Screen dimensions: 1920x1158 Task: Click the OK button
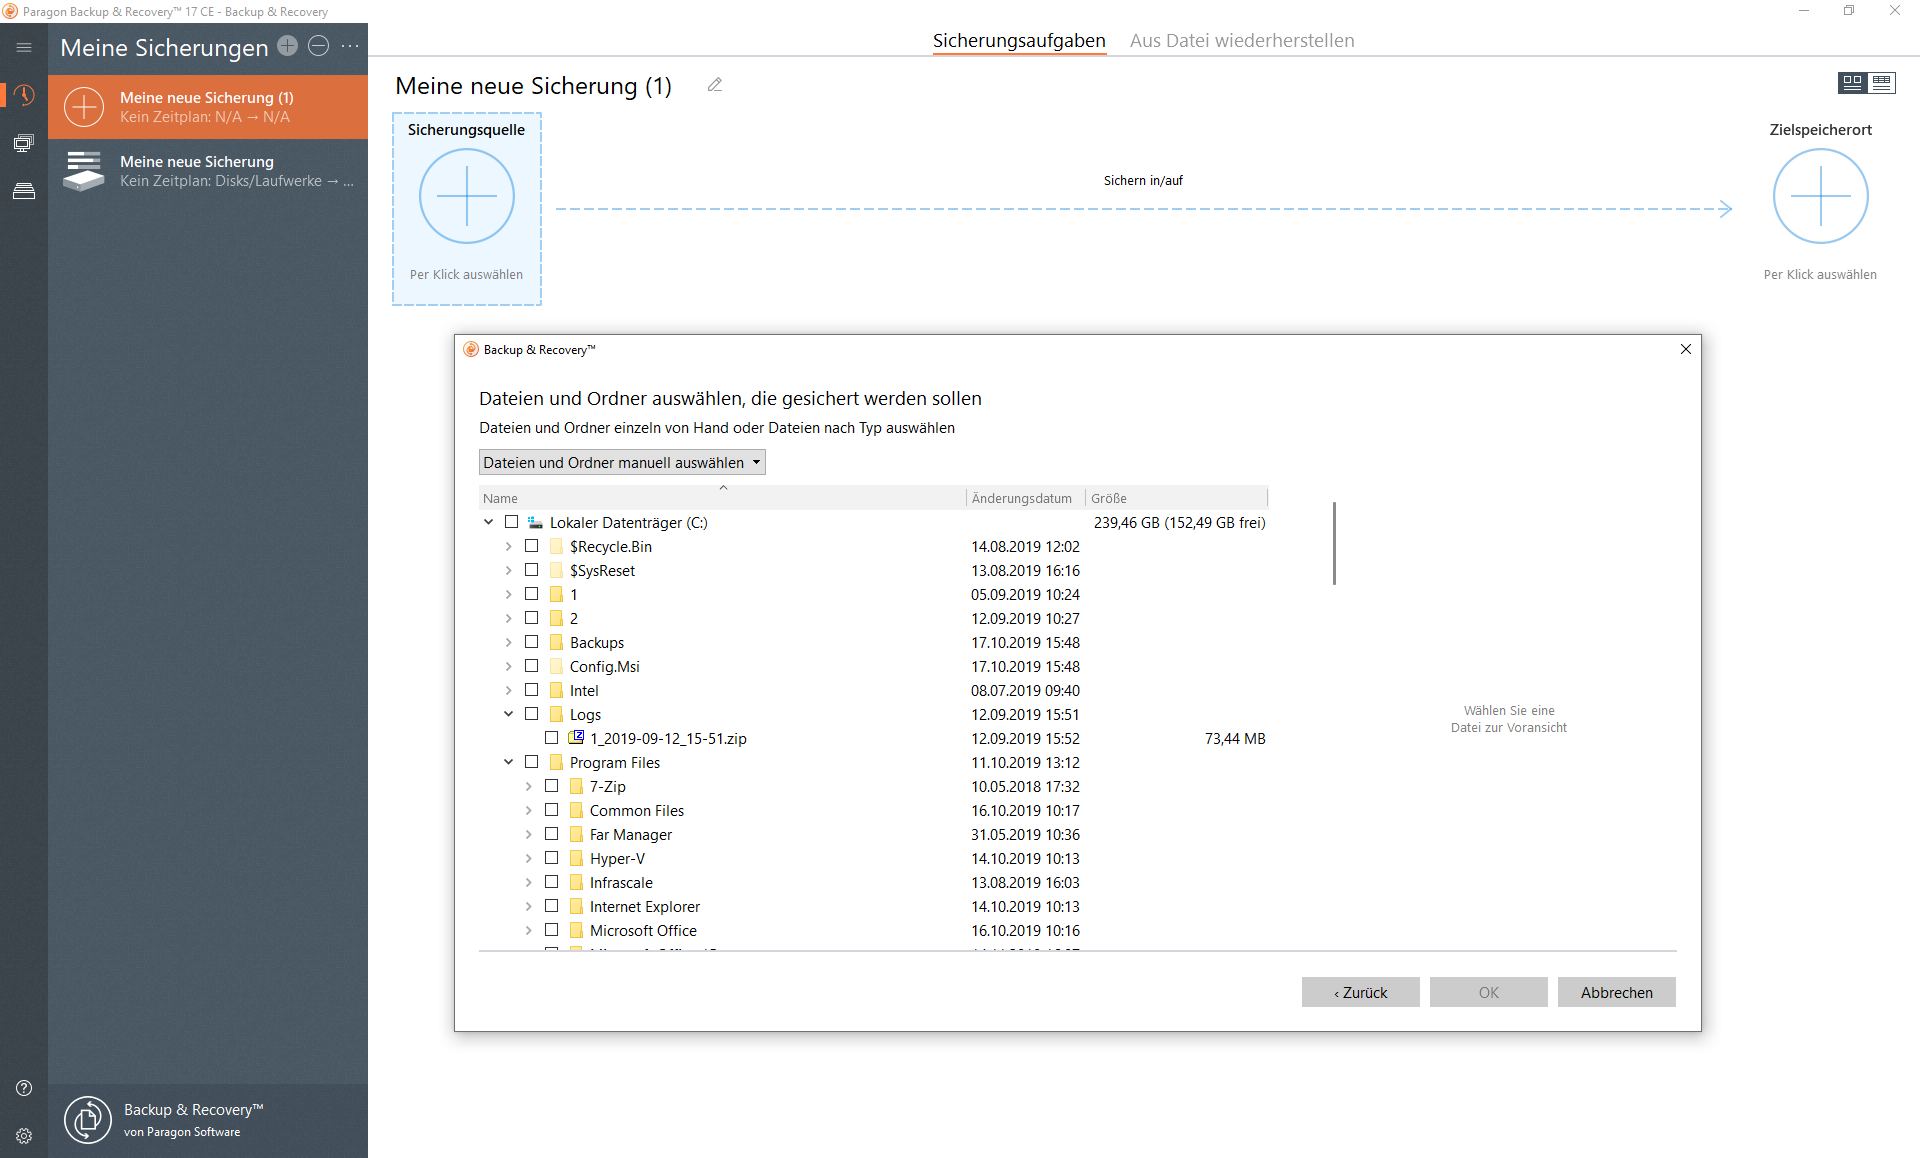(x=1488, y=992)
